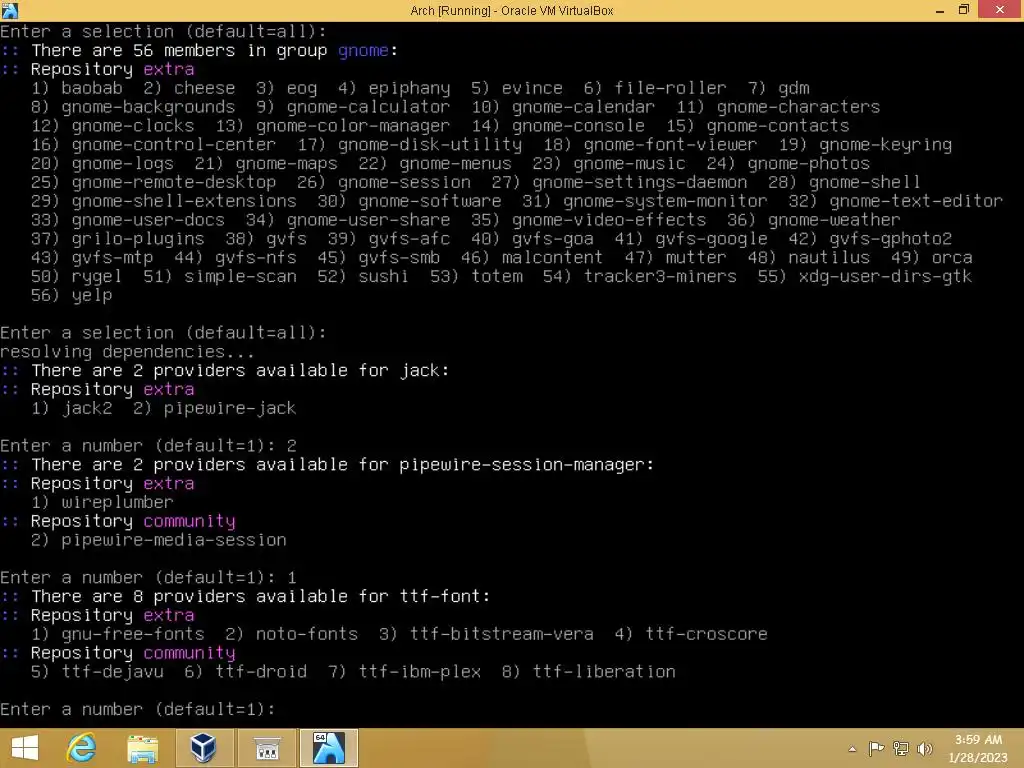Click the 'cheese' package entry
The image size is (1024, 768).
click(x=204, y=88)
